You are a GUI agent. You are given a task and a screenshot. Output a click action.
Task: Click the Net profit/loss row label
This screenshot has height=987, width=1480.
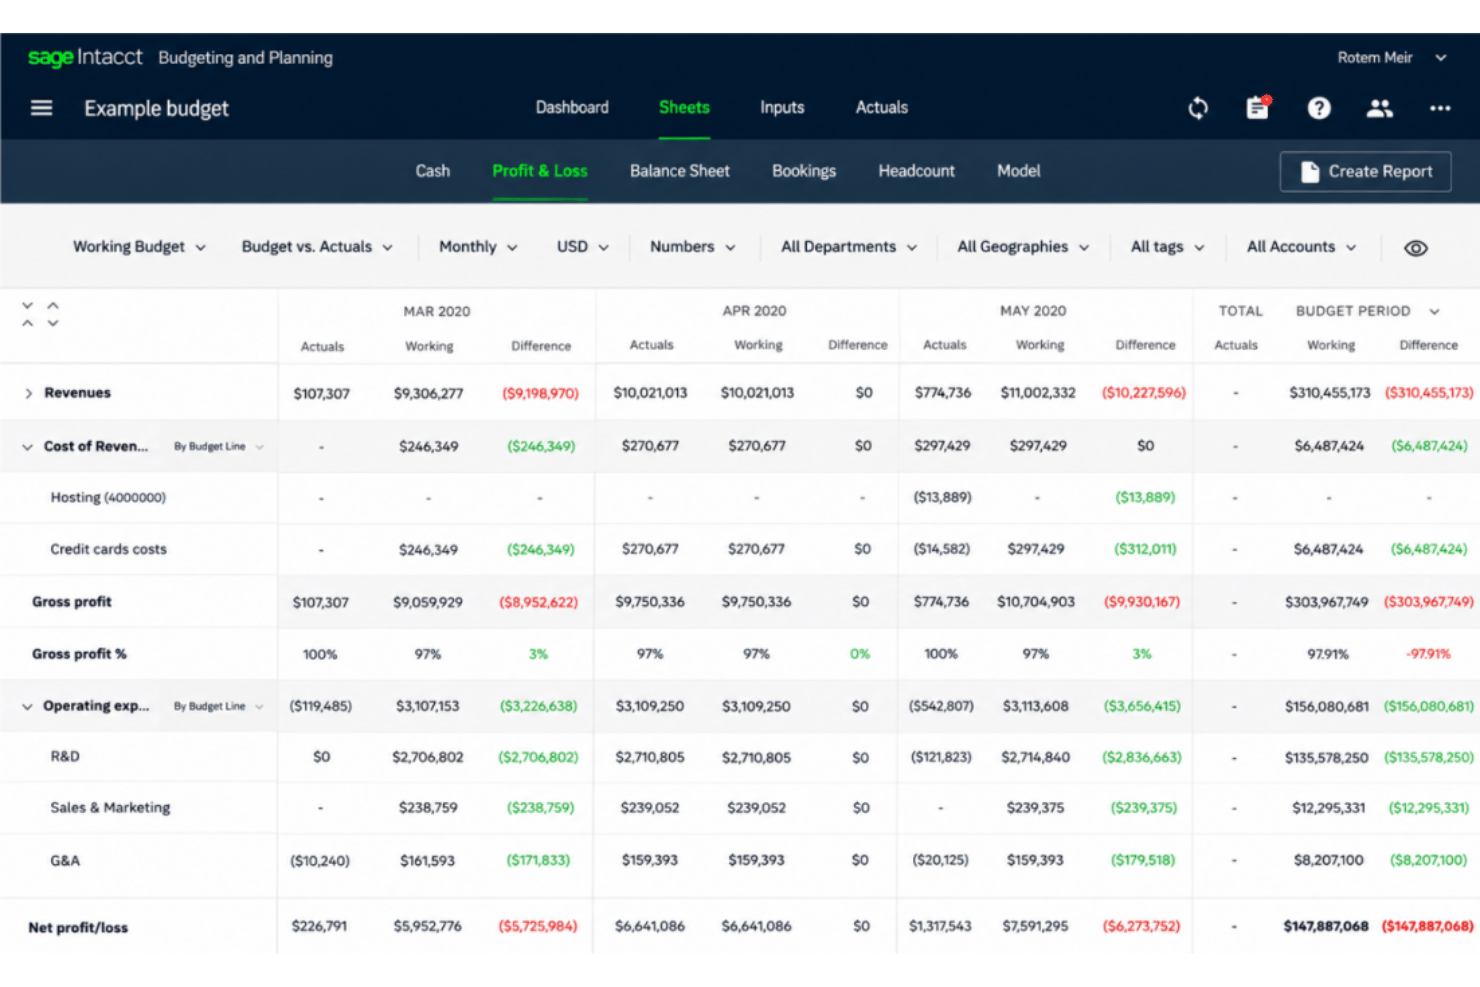[78, 927]
